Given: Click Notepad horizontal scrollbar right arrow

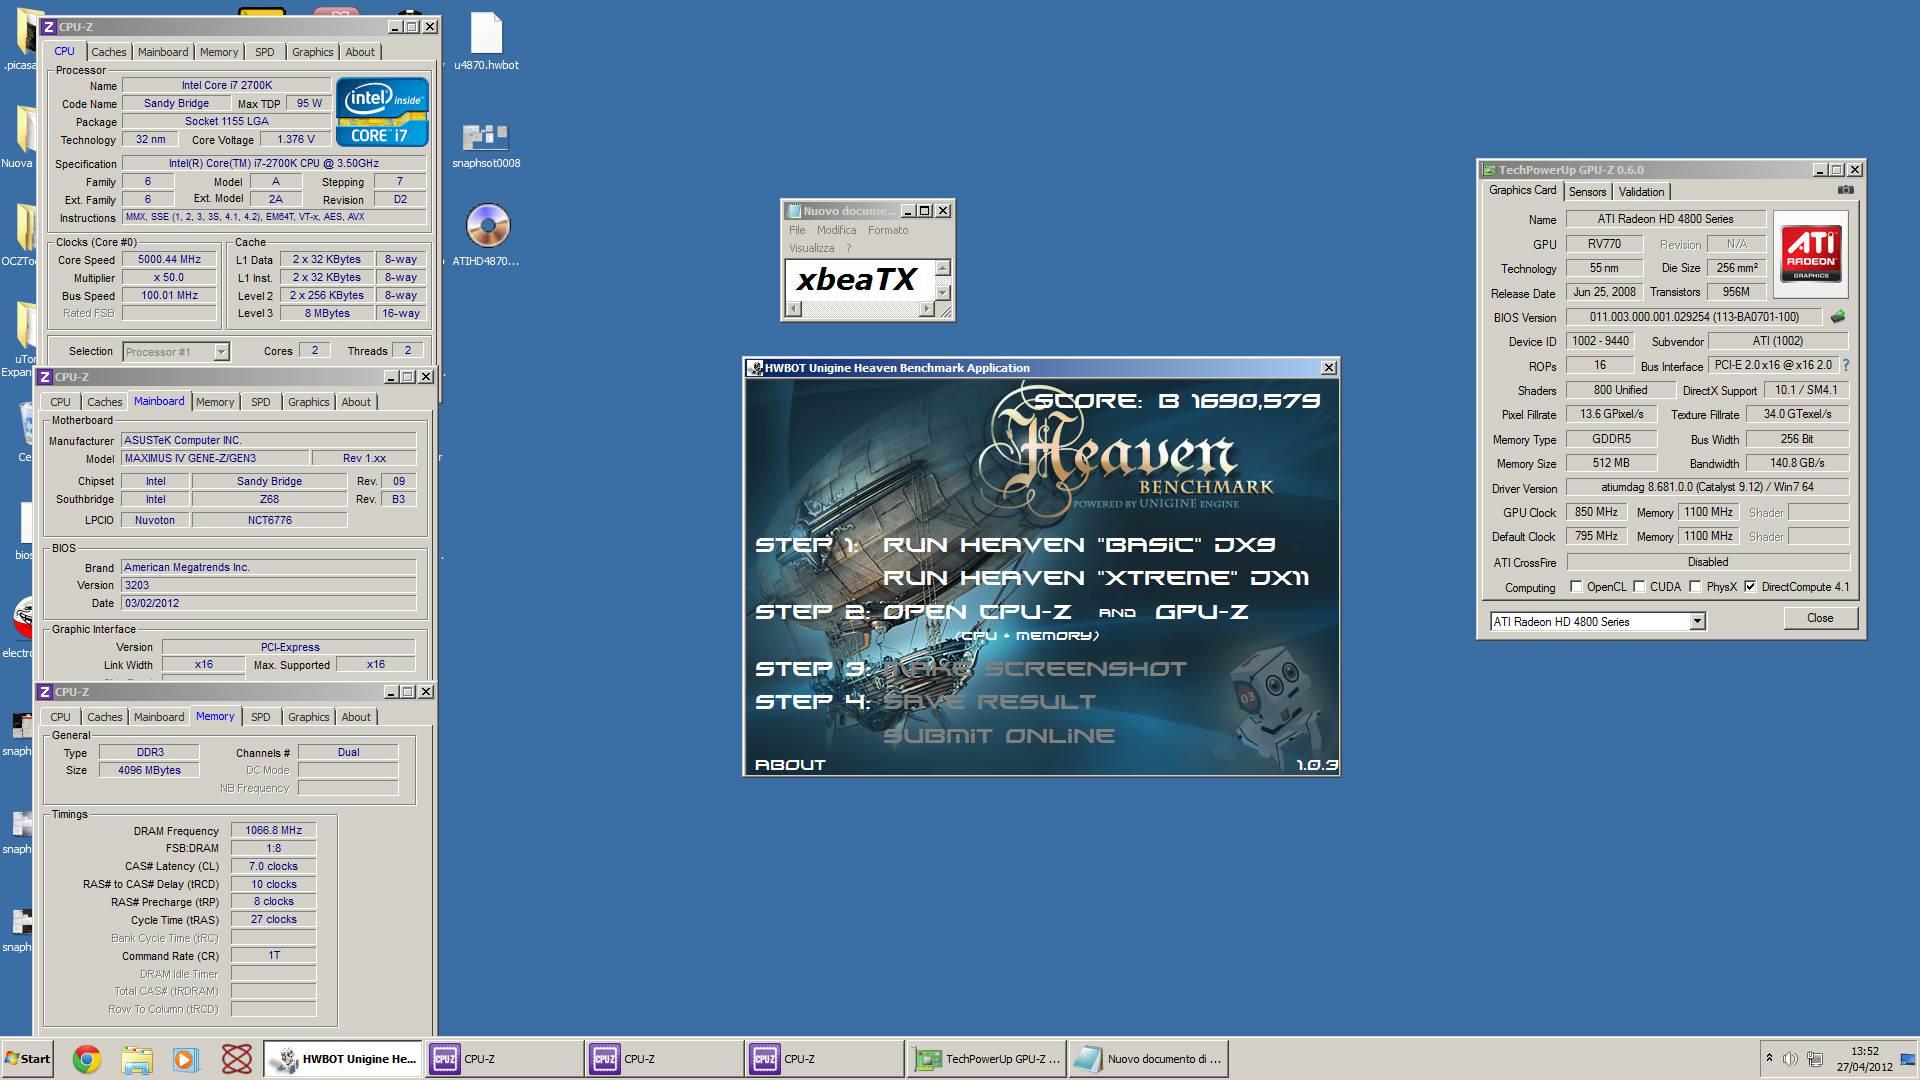Looking at the screenshot, I should tap(926, 309).
